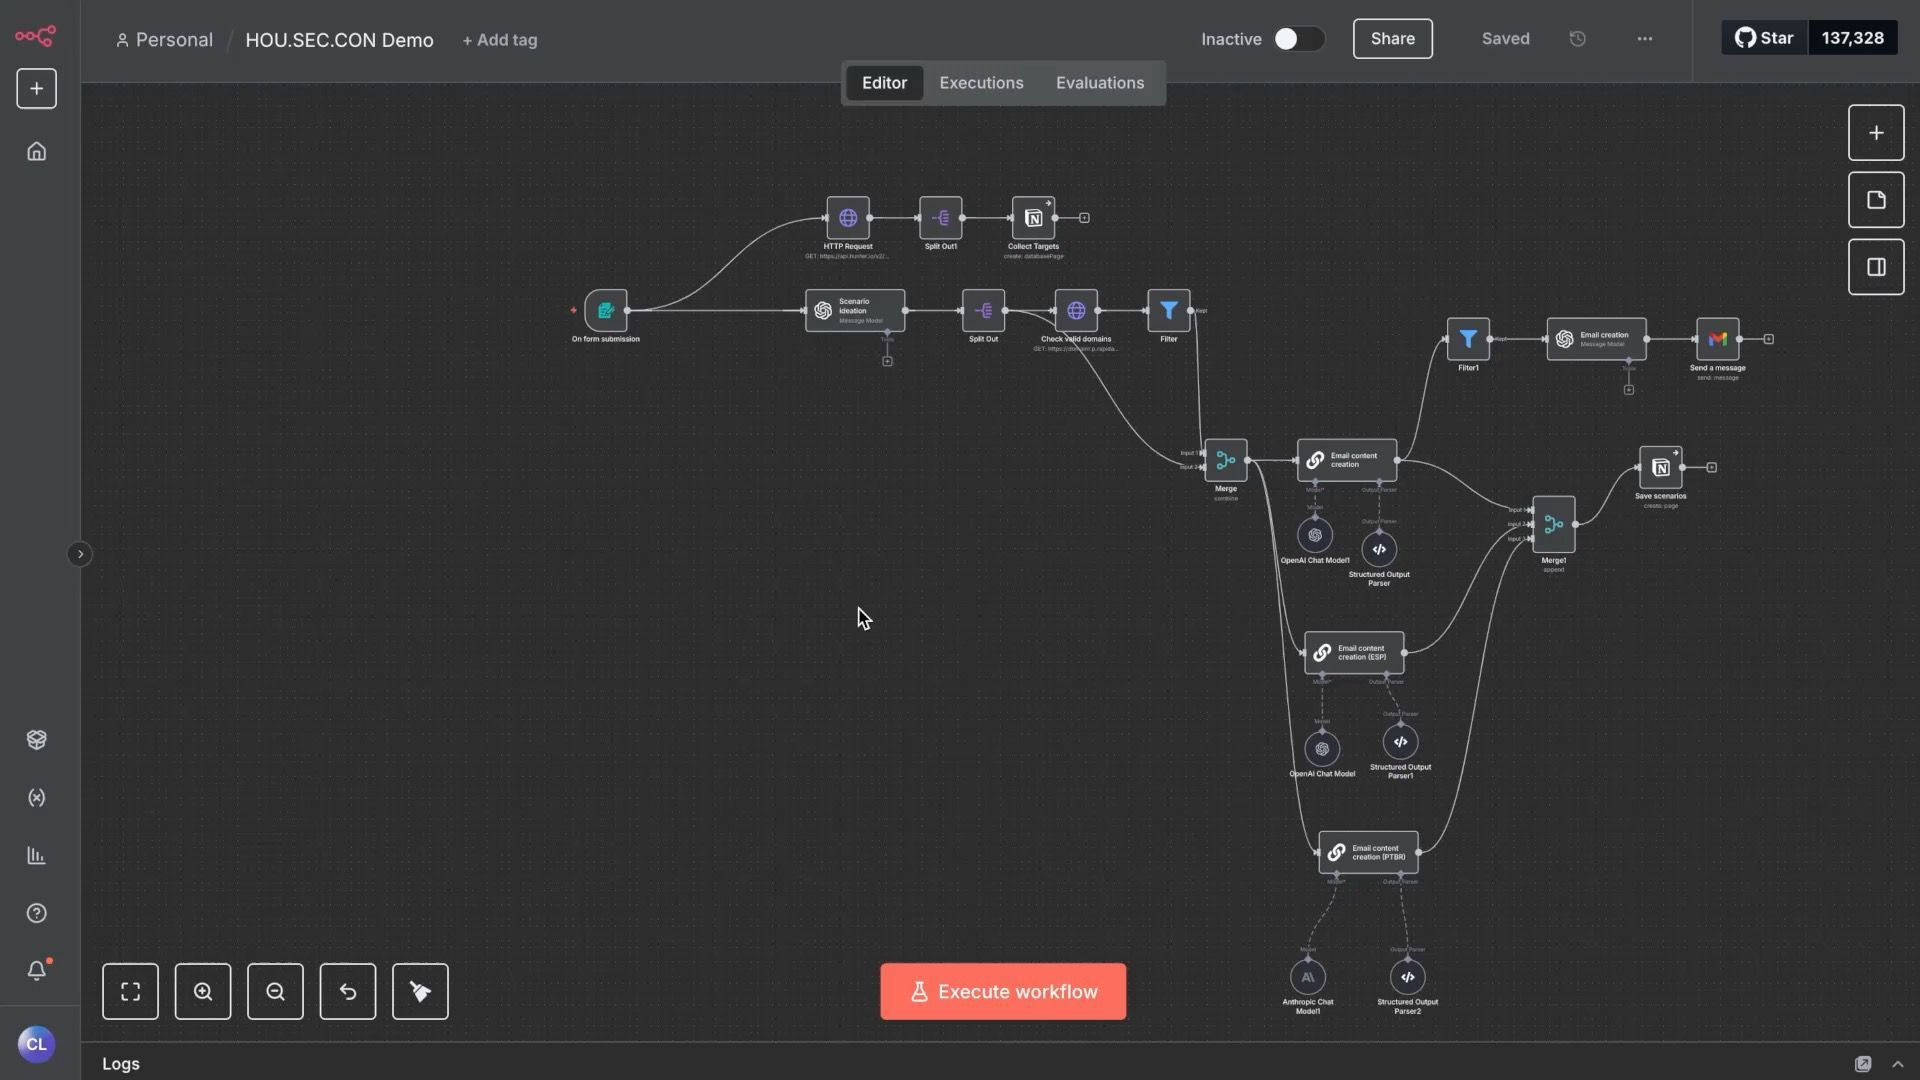Click the Execute workflow button
The height and width of the screenshot is (1080, 1920).
(1003, 992)
